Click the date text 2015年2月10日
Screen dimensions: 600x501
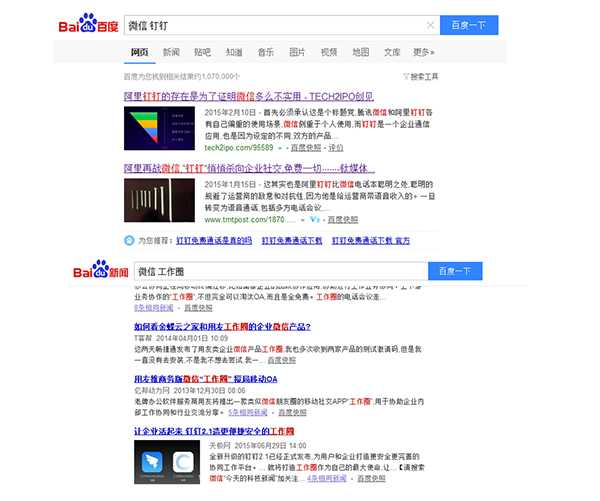pos(230,113)
